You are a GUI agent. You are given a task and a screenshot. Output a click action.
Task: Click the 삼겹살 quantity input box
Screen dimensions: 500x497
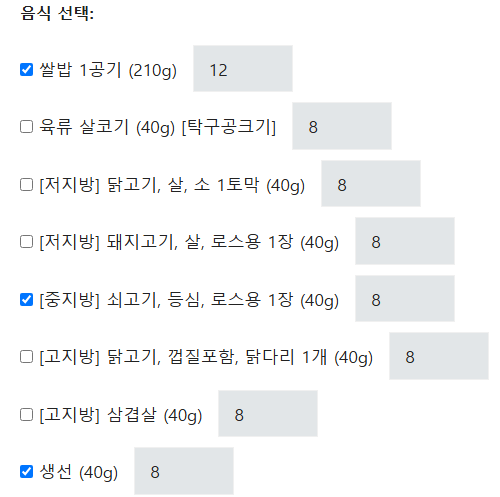268,414
